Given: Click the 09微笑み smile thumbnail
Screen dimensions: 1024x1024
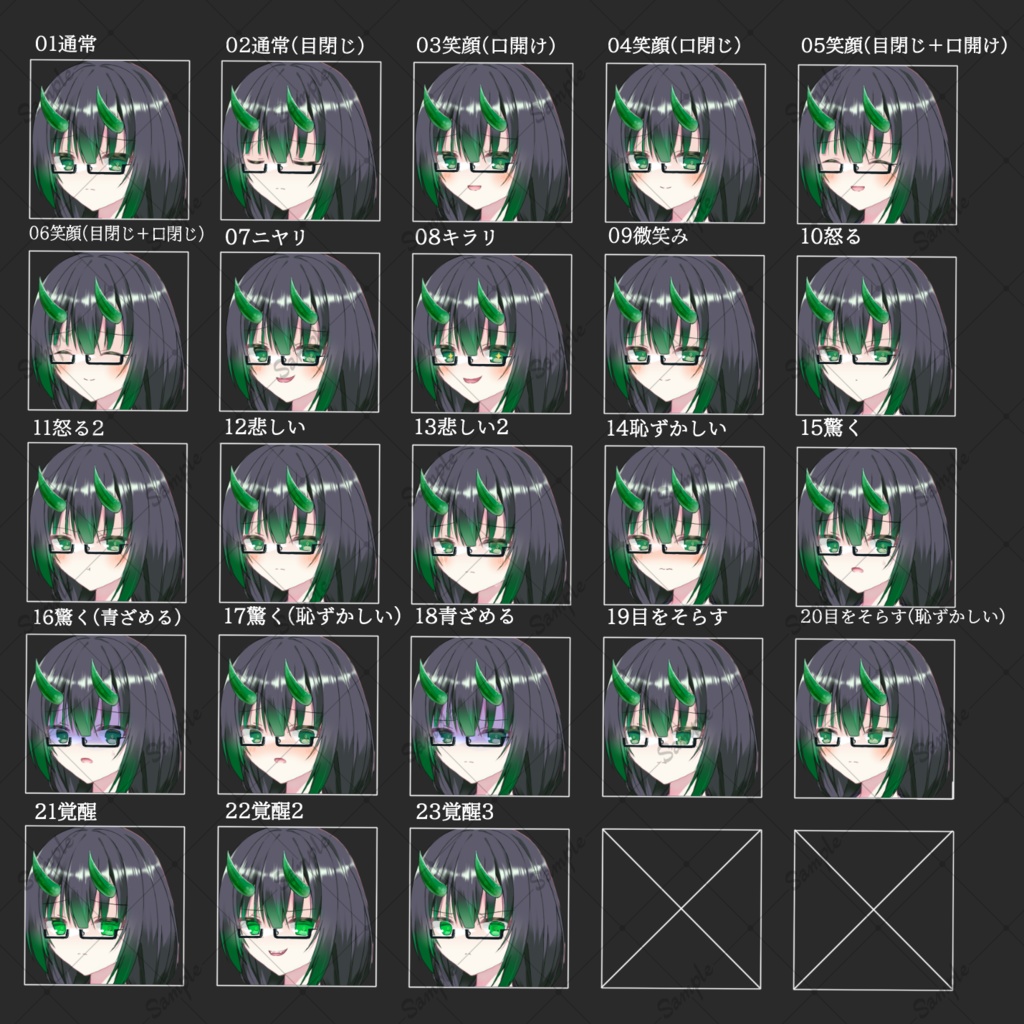Looking at the screenshot, I should tap(683, 330).
